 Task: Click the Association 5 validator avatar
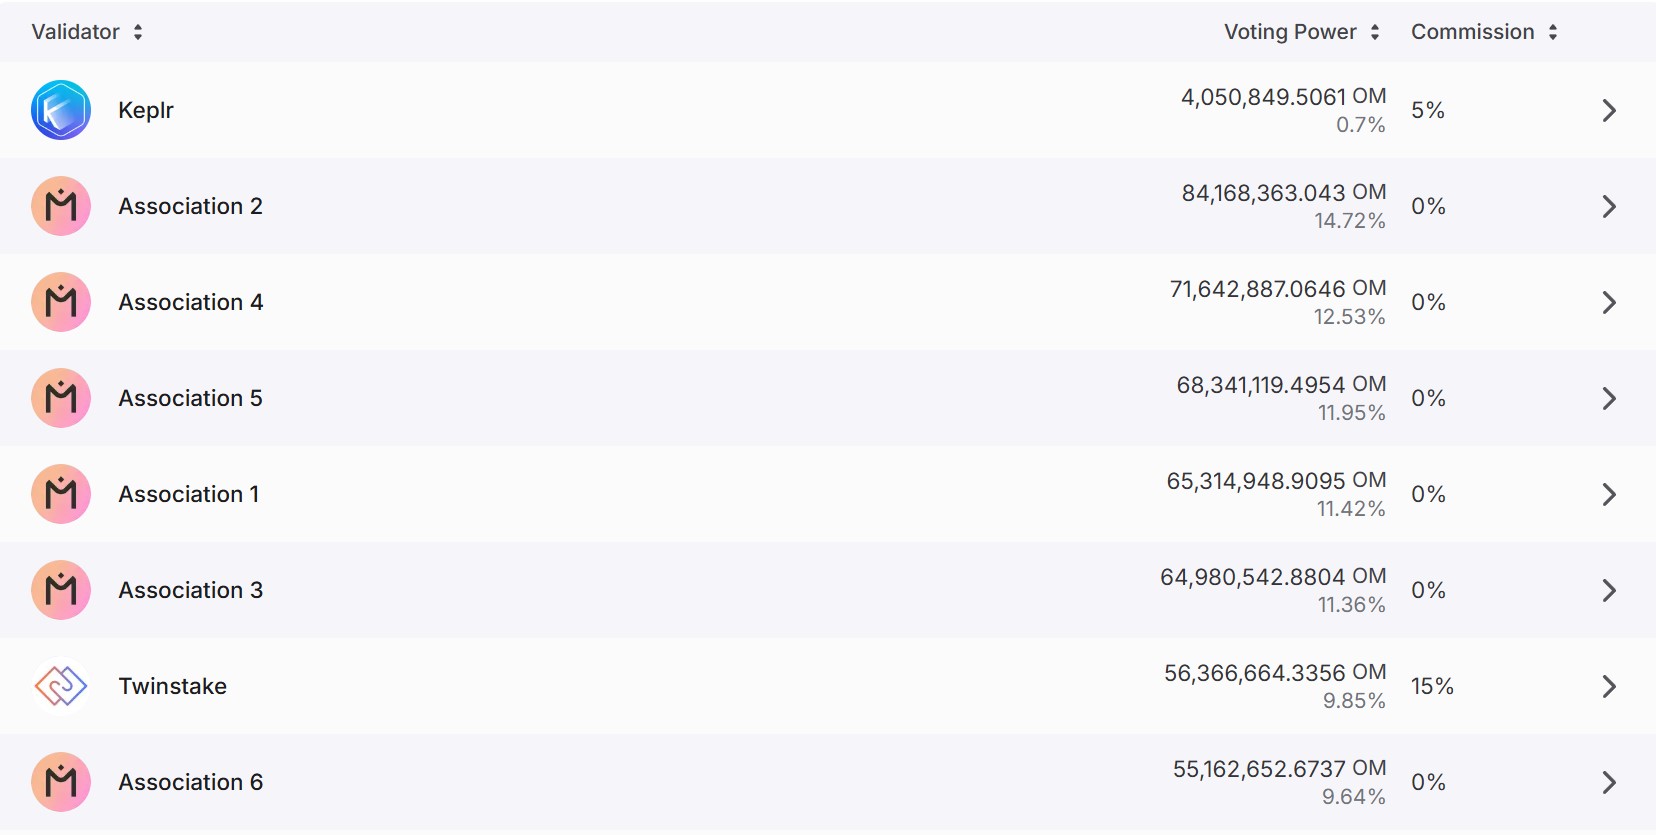coord(61,398)
